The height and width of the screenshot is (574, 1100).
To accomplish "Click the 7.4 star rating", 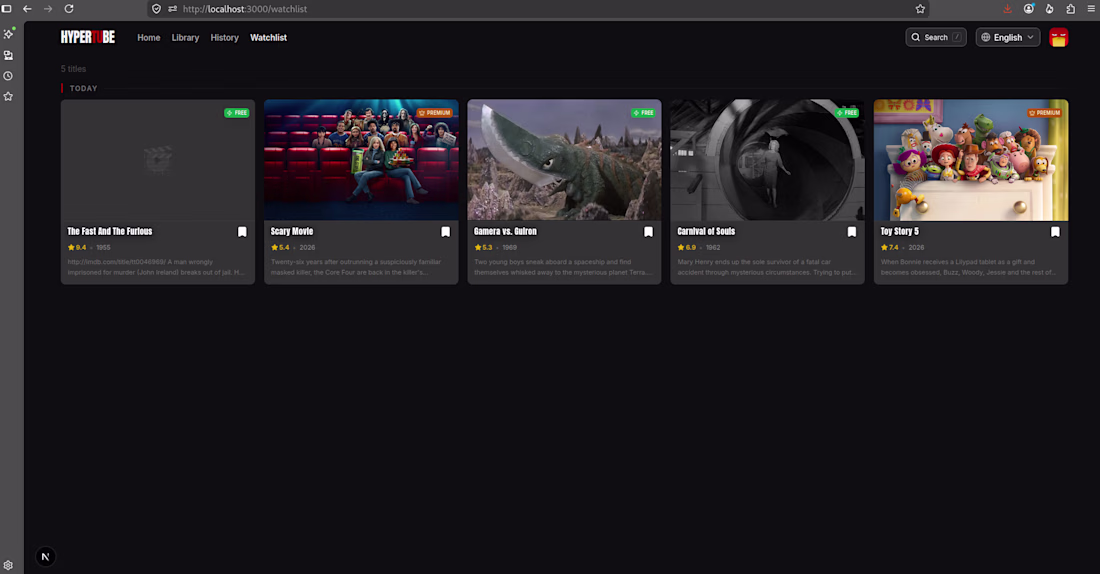I will [x=890, y=247].
